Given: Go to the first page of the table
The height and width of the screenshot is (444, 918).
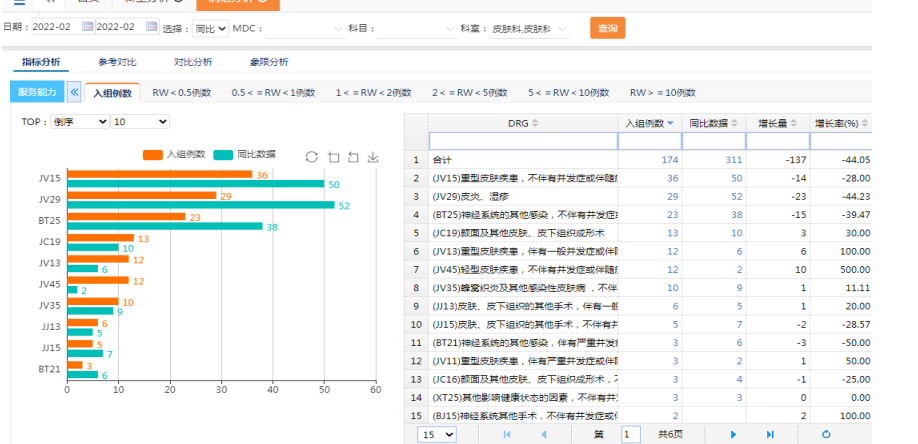Looking at the screenshot, I should (507, 434).
